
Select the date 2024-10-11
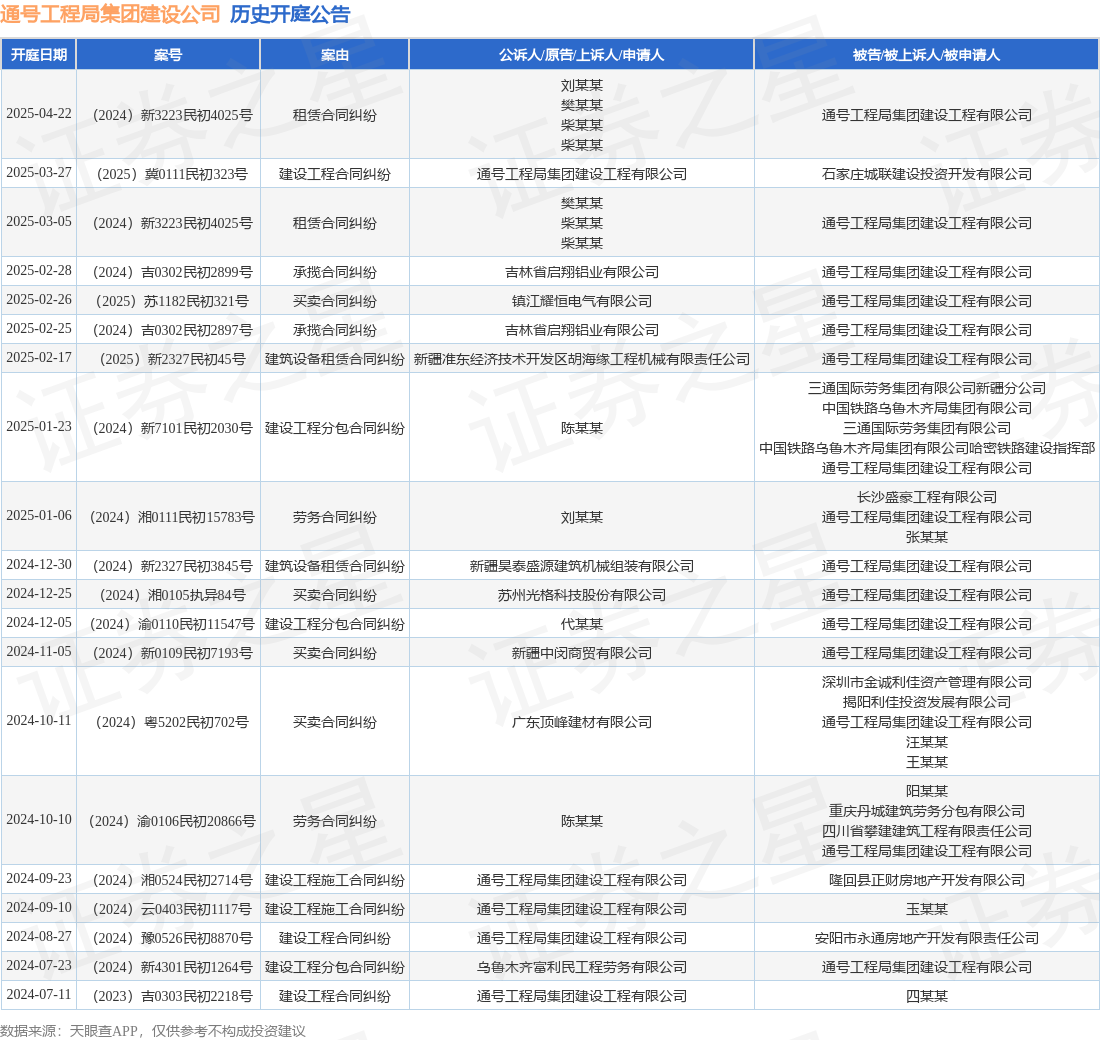(x=39, y=721)
